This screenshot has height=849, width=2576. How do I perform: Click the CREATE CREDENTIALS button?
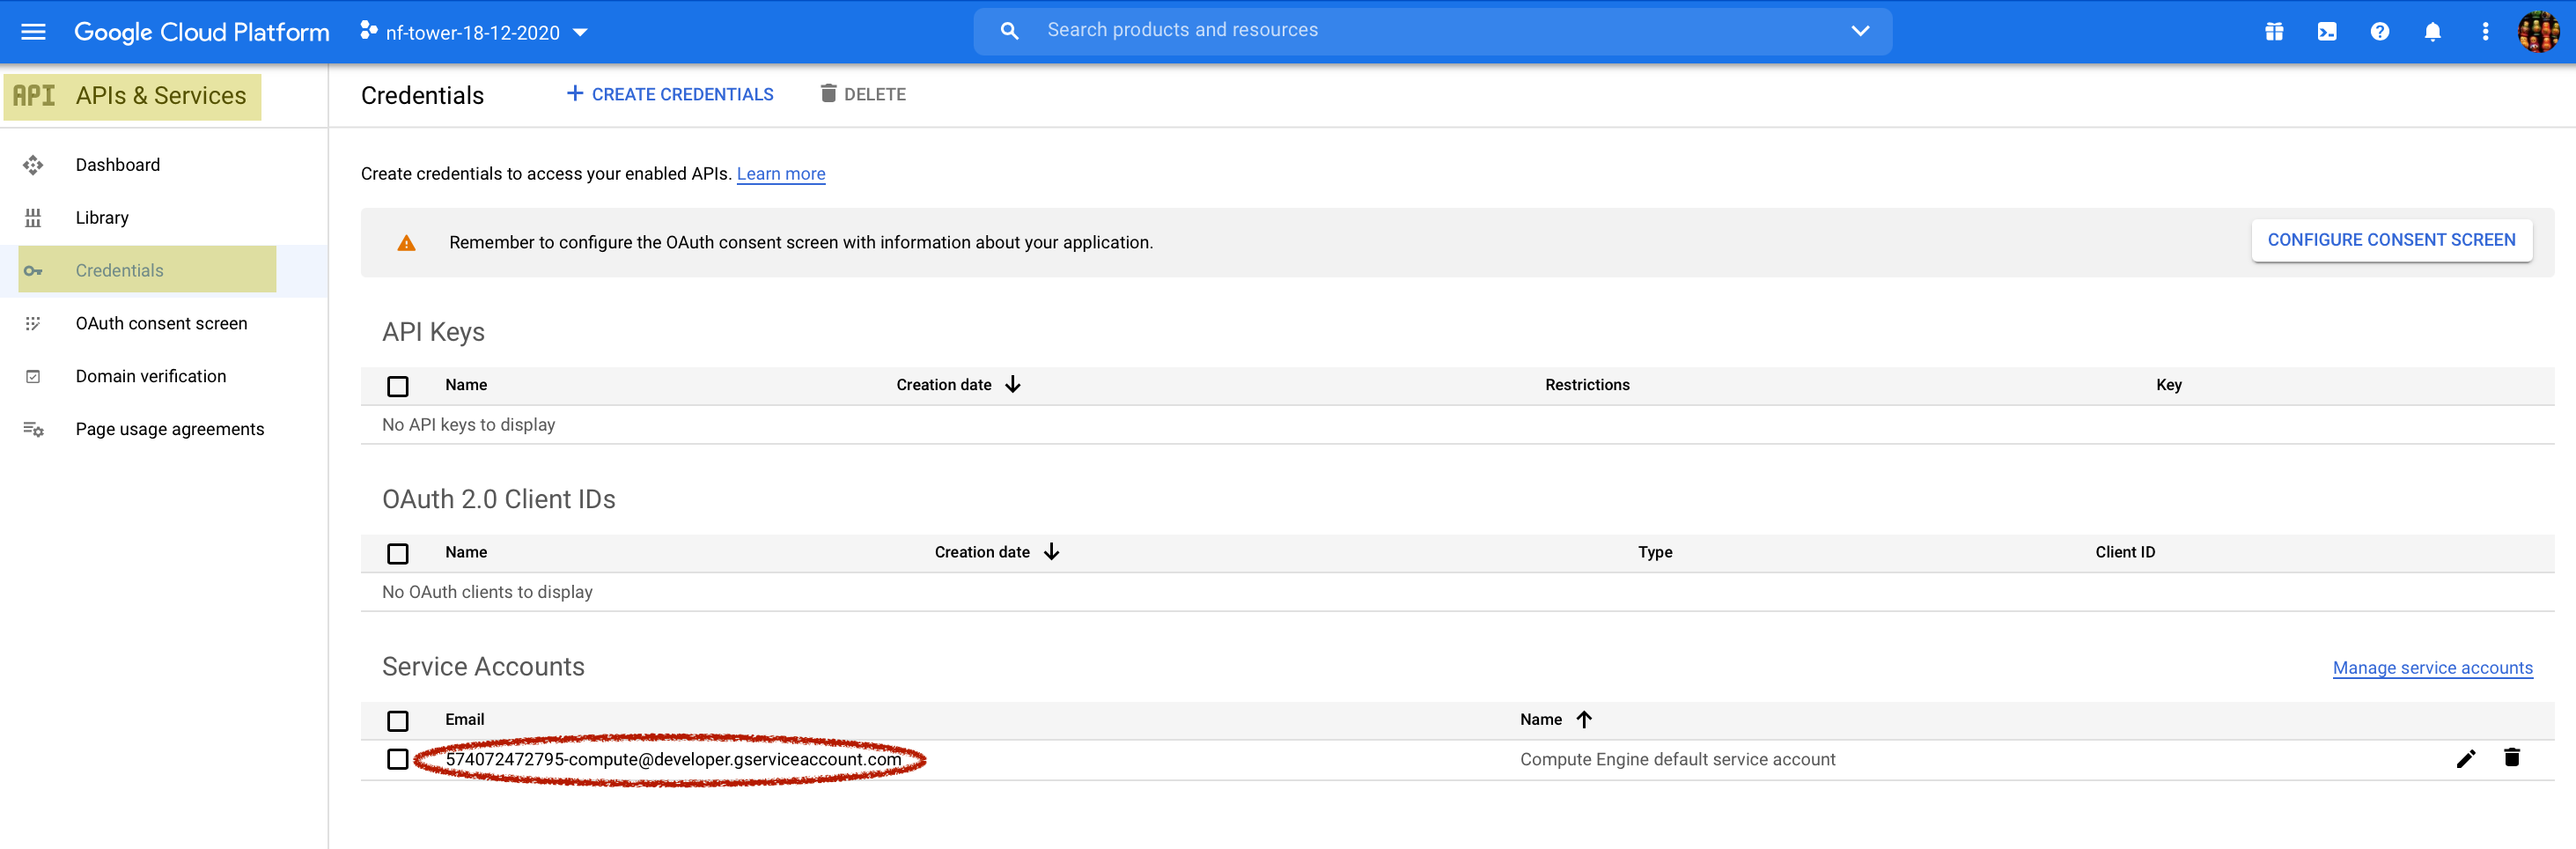click(x=670, y=94)
